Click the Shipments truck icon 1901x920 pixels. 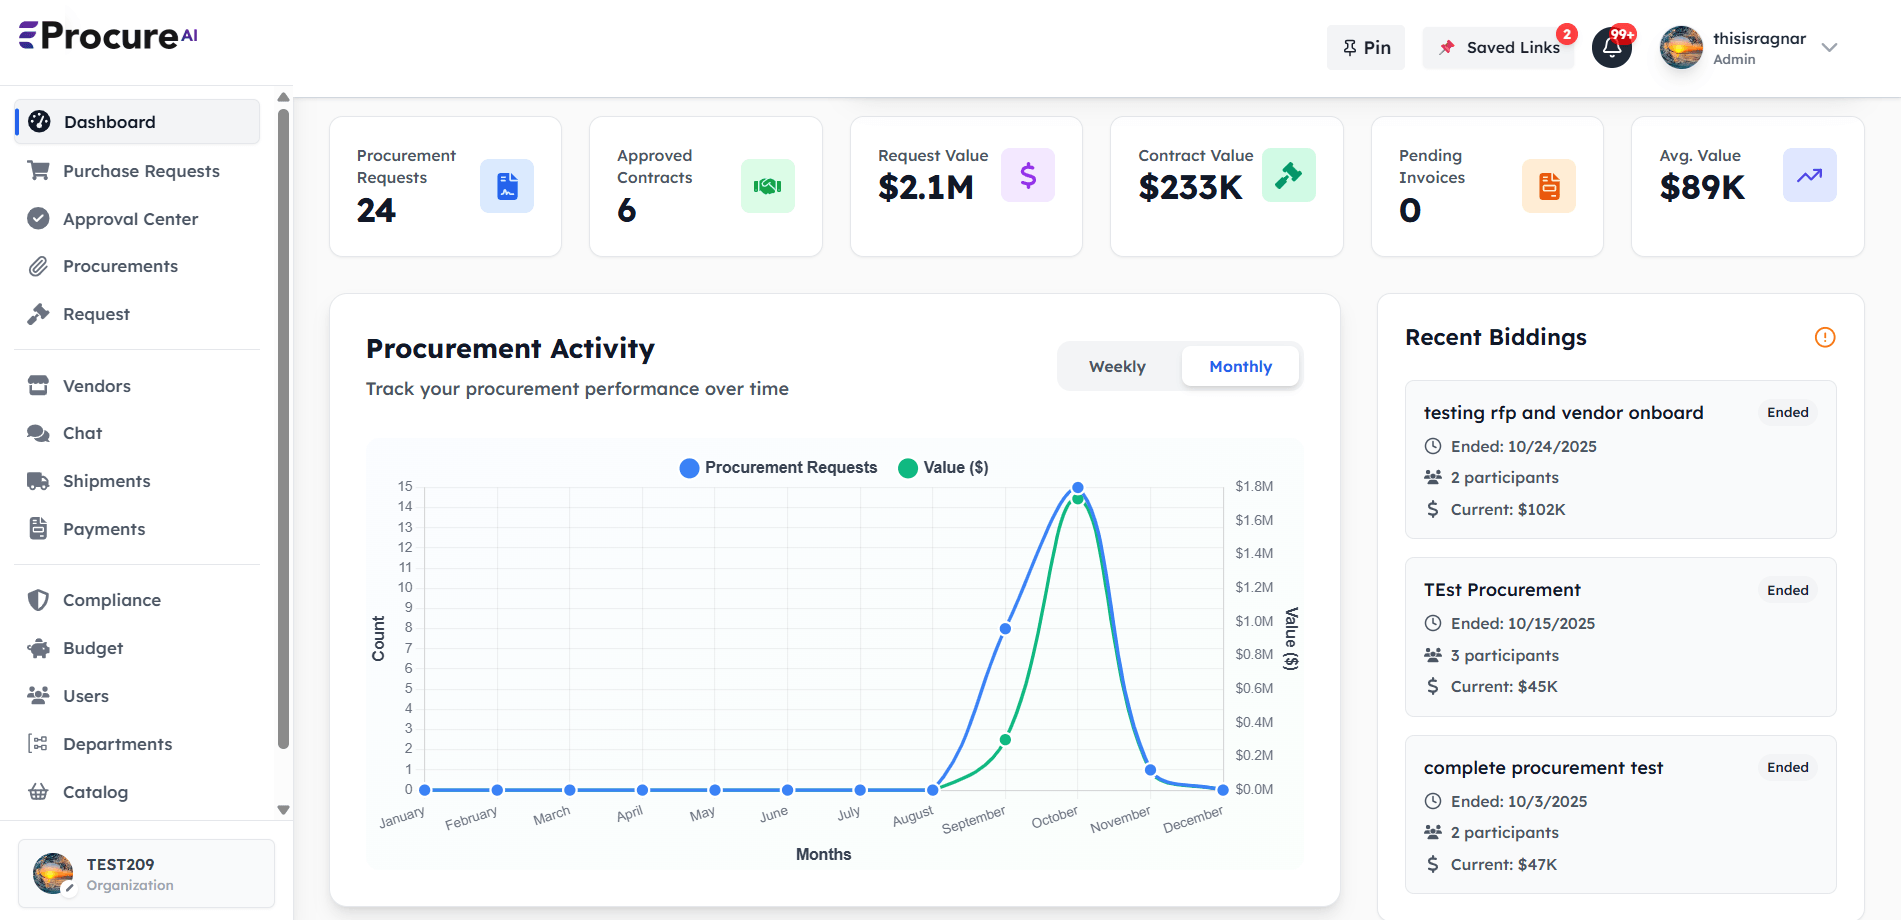click(x=37, y=480)
